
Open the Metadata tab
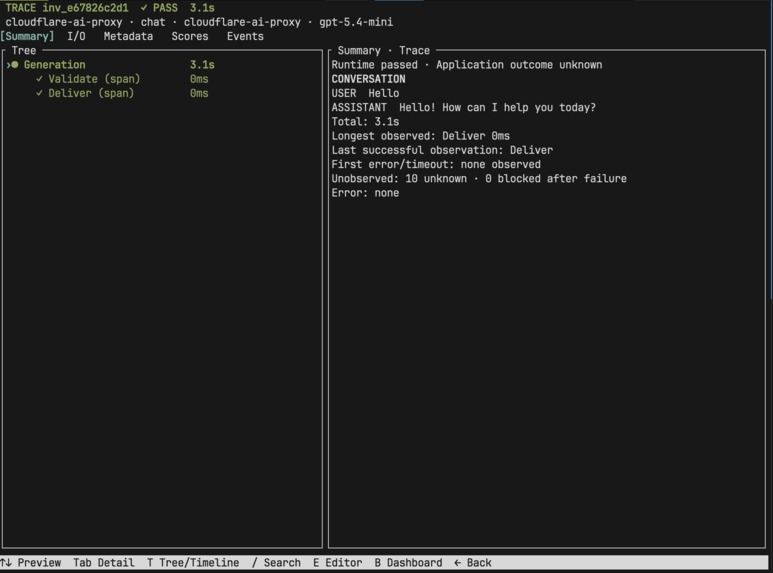[128, 36]
